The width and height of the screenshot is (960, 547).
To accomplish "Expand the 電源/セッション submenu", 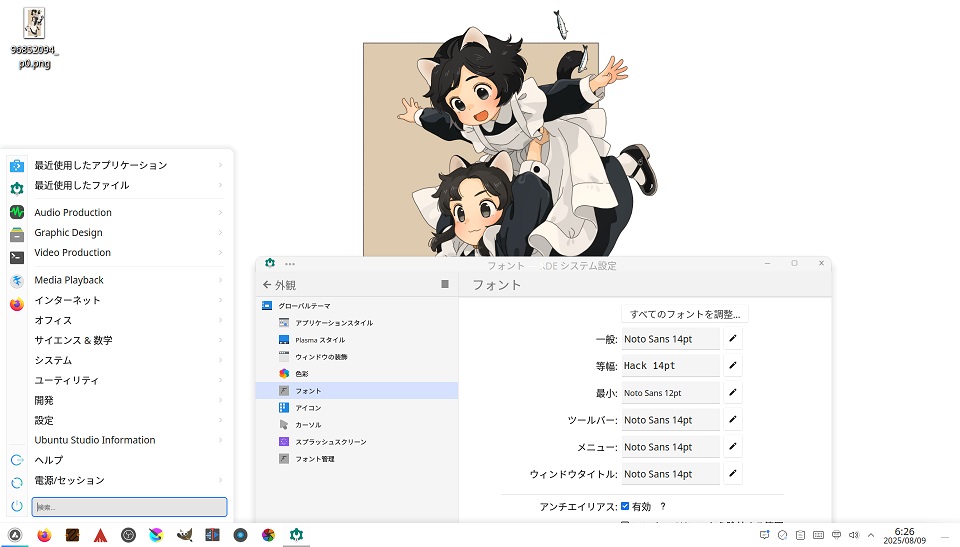I will pyautogui.click(x=129, y=480).
